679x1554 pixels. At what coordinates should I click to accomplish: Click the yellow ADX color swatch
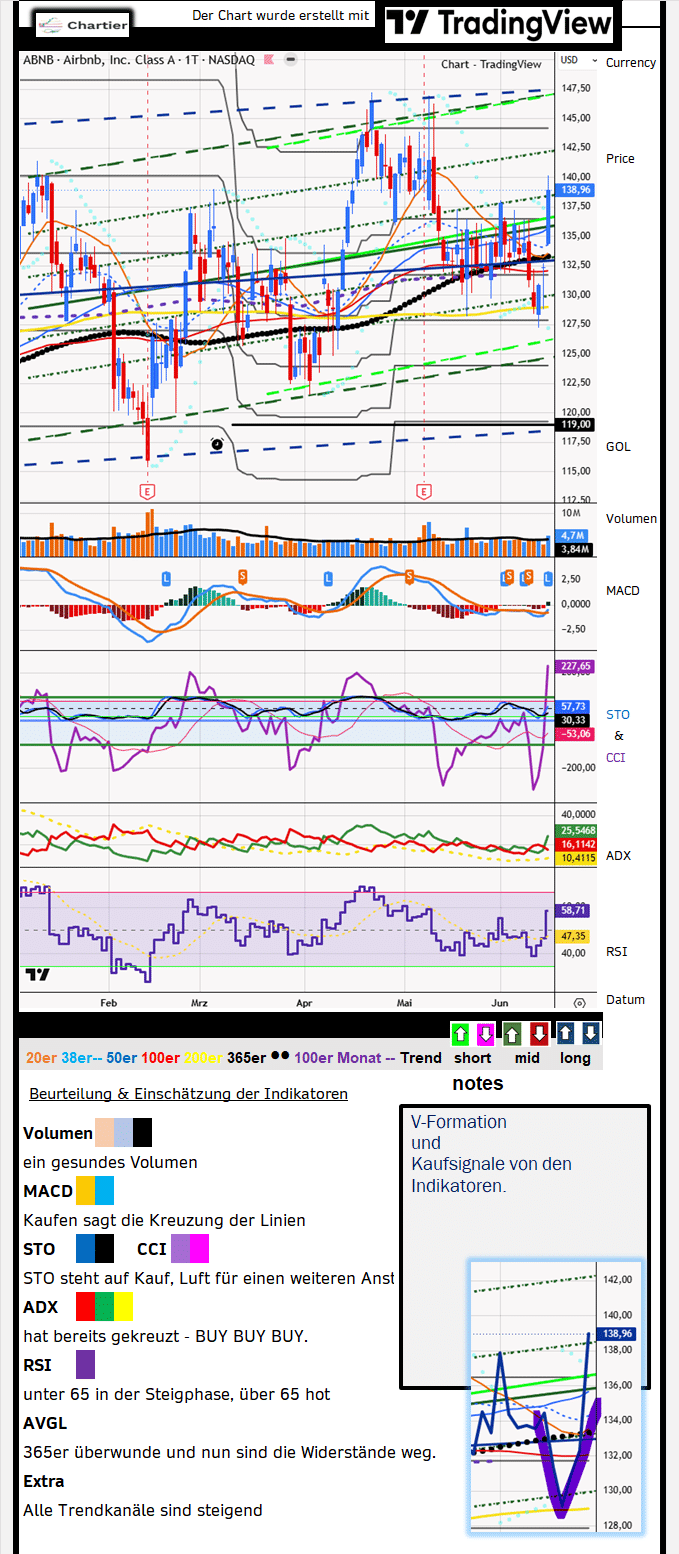click(x=123, y=1307)
